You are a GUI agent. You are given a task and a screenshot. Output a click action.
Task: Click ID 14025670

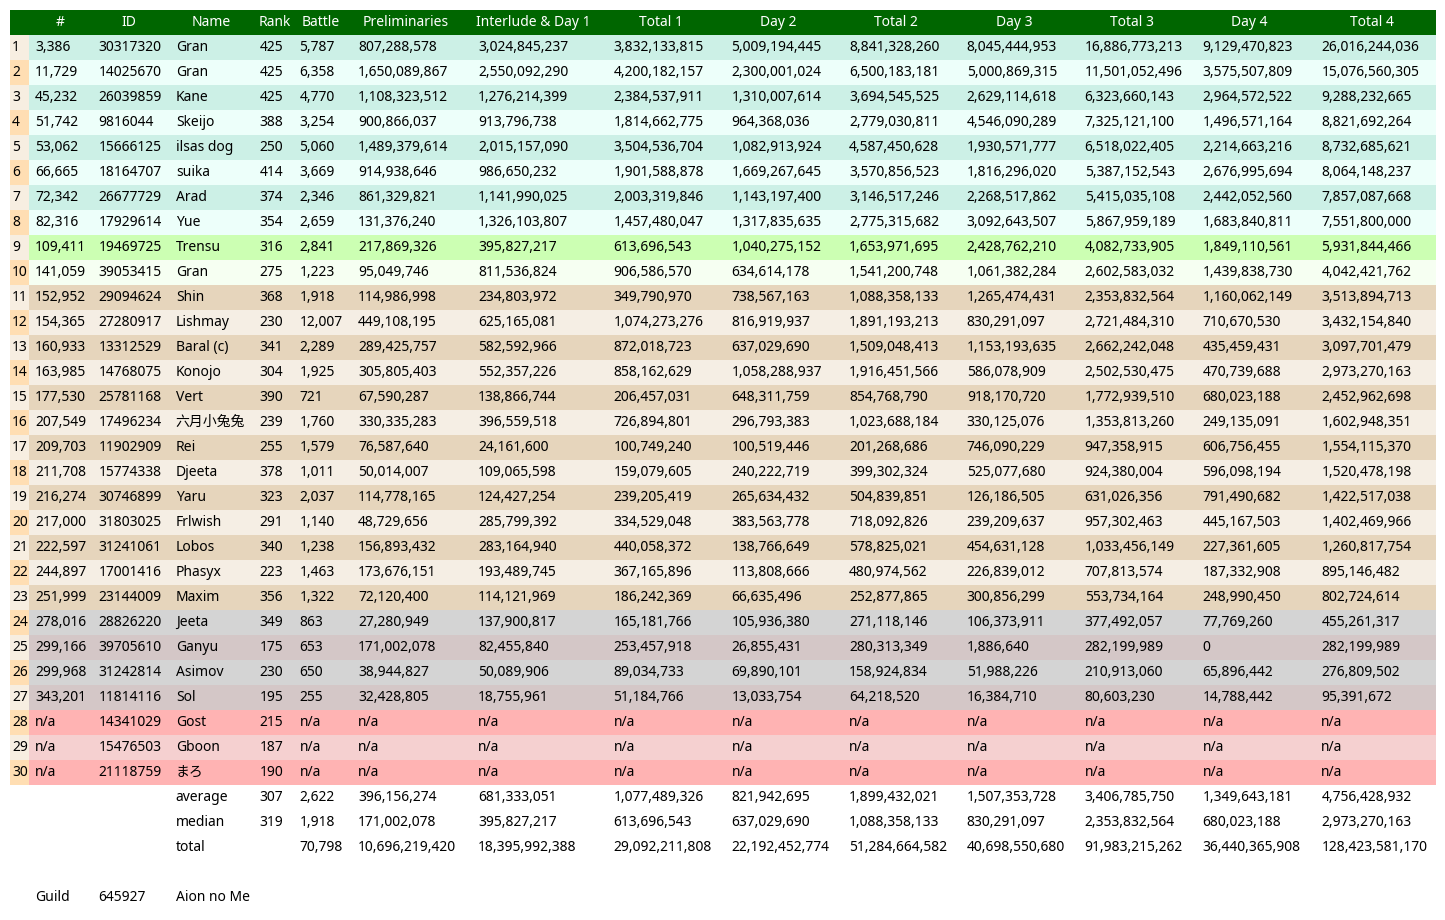130,71
